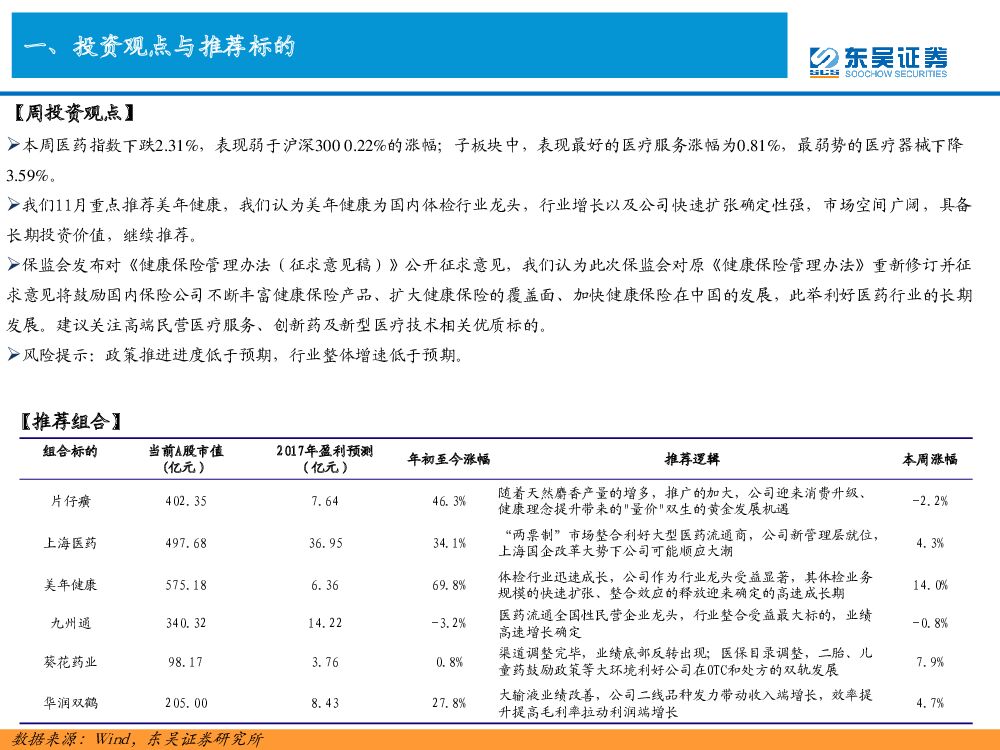Select the 九州通 row name
Screen dimensions: 1000x750
tap(70, 623)
